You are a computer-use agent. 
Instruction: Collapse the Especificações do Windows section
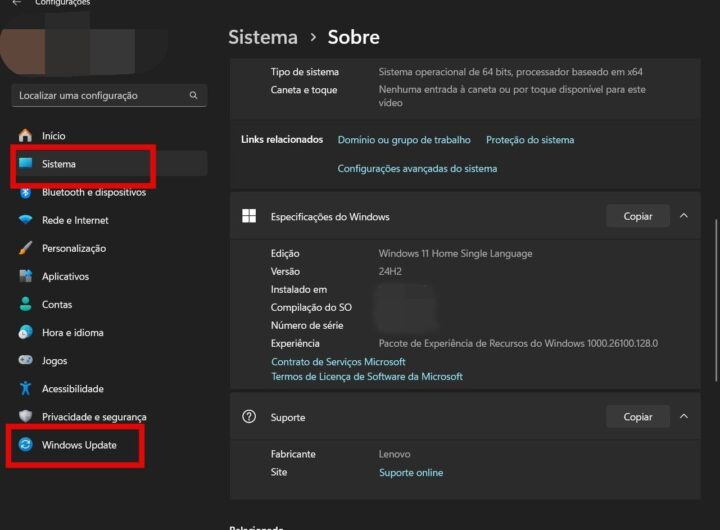coord(684,216)
